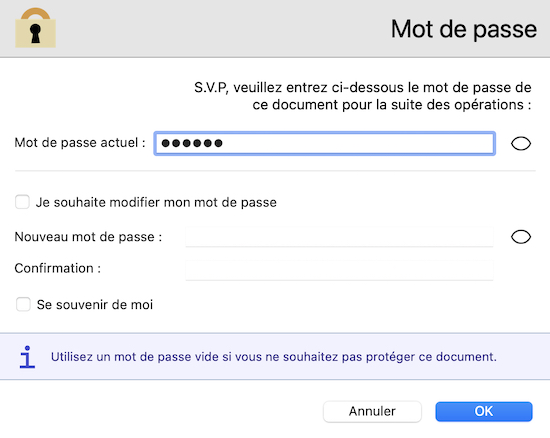The width and height of the screenshot is (550, 438).
Task: Reveal the current password with eye icon
Action: tap(521, 143)
